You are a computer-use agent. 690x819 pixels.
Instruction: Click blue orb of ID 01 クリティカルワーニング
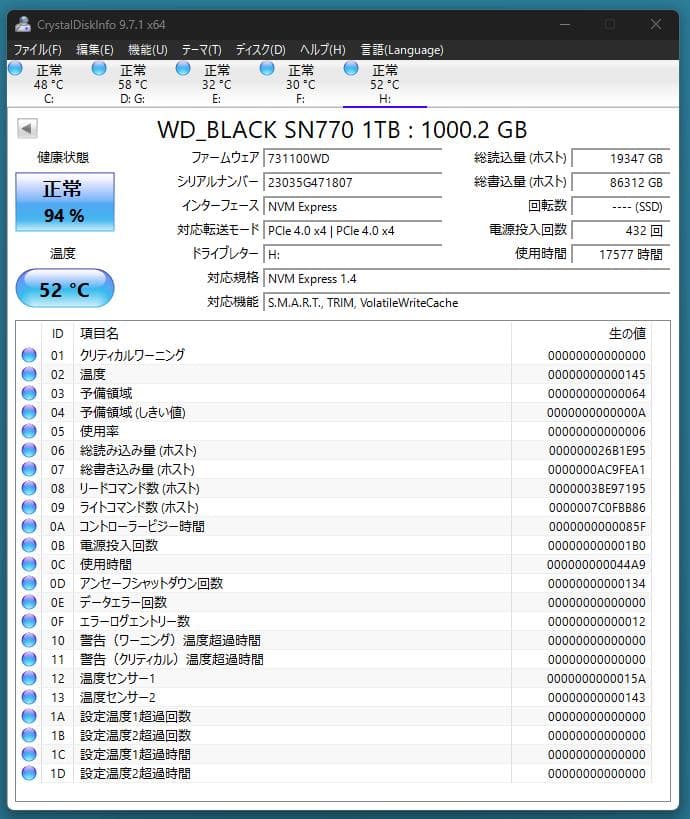pos(29,355)
